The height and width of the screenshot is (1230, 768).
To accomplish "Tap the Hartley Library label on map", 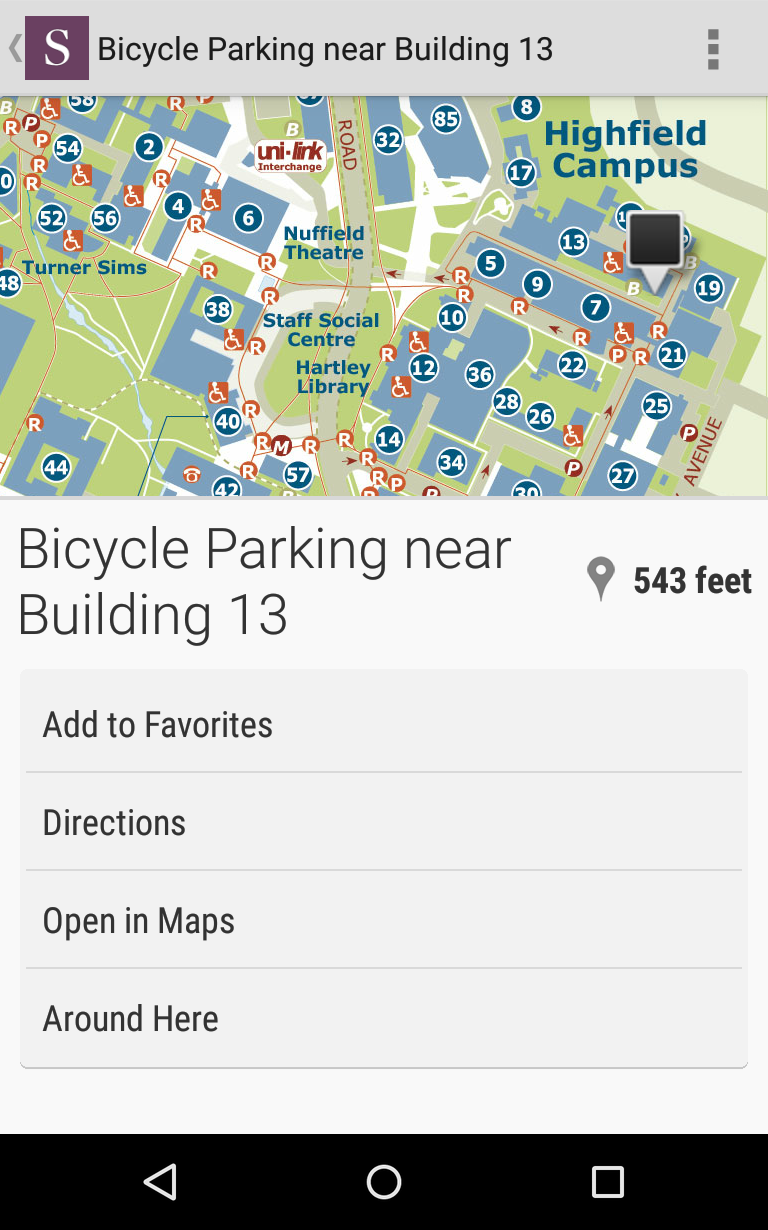I will (x=333, y=377).
